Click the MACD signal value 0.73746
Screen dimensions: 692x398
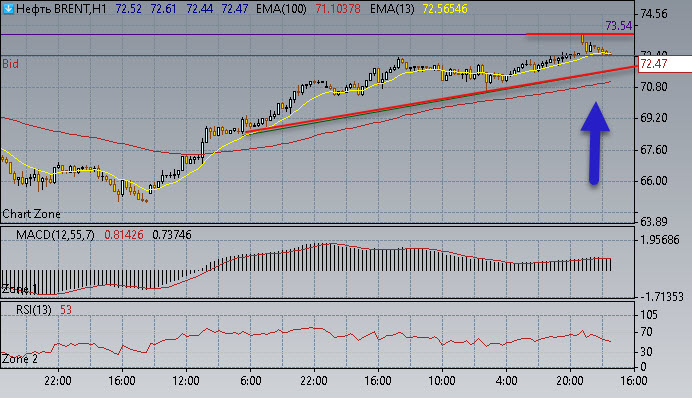click(172, 235)
